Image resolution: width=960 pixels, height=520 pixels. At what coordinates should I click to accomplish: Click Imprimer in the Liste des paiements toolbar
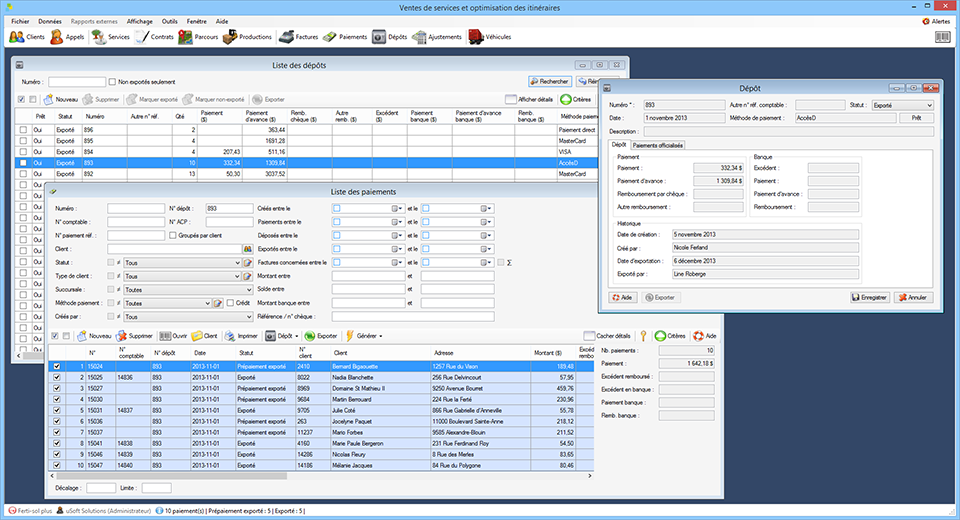click(241, 336)
